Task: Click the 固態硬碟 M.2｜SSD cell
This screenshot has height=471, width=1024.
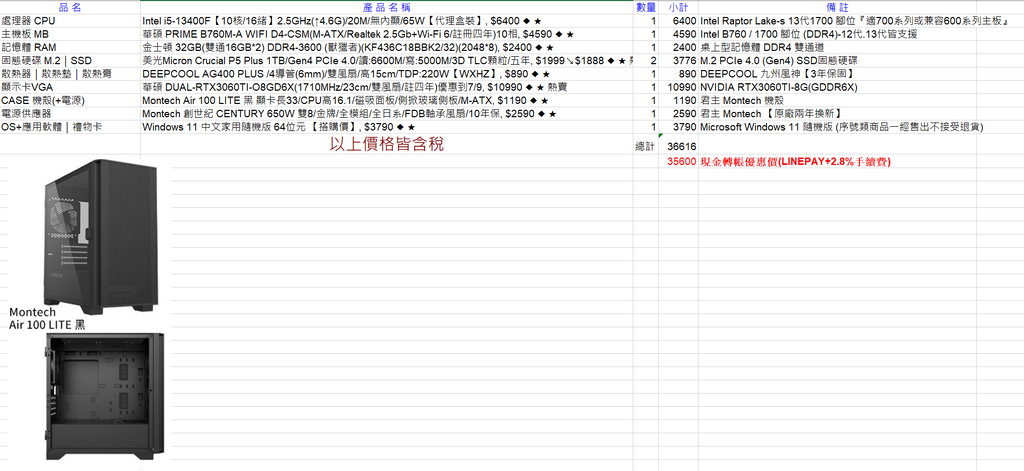Action: [70, 61]
